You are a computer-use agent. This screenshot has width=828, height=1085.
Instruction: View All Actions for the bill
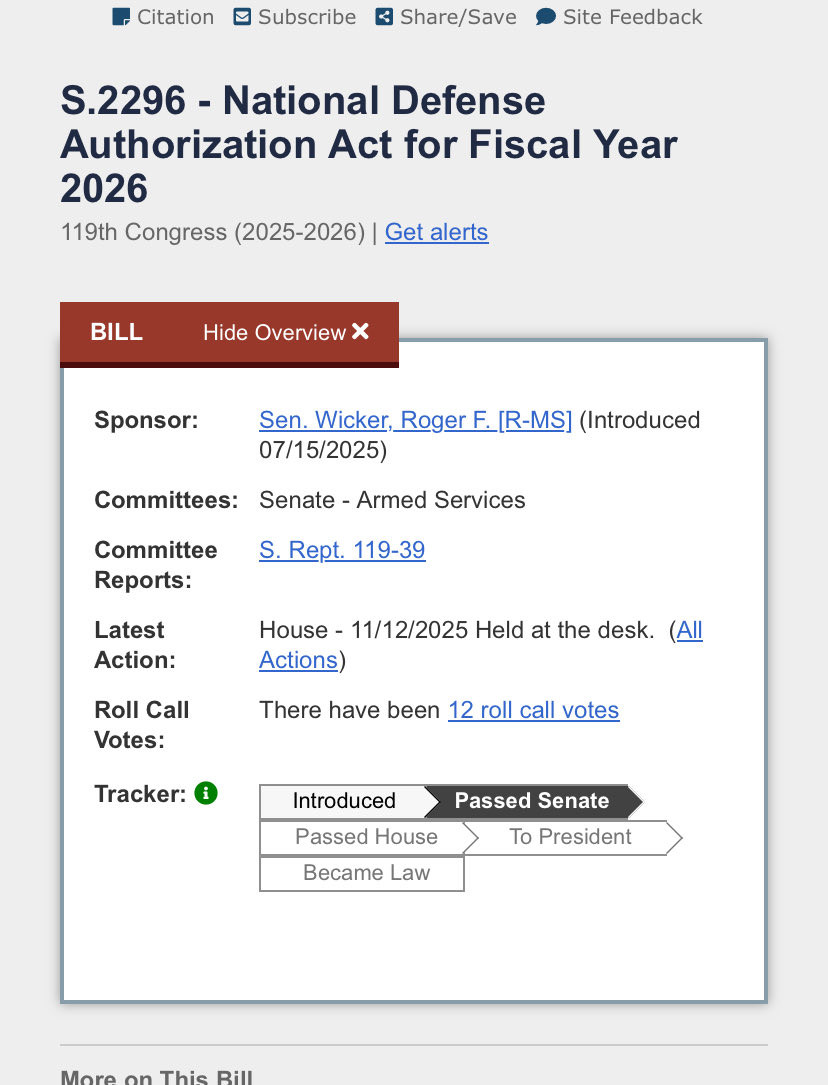click(x=481, y=645)
